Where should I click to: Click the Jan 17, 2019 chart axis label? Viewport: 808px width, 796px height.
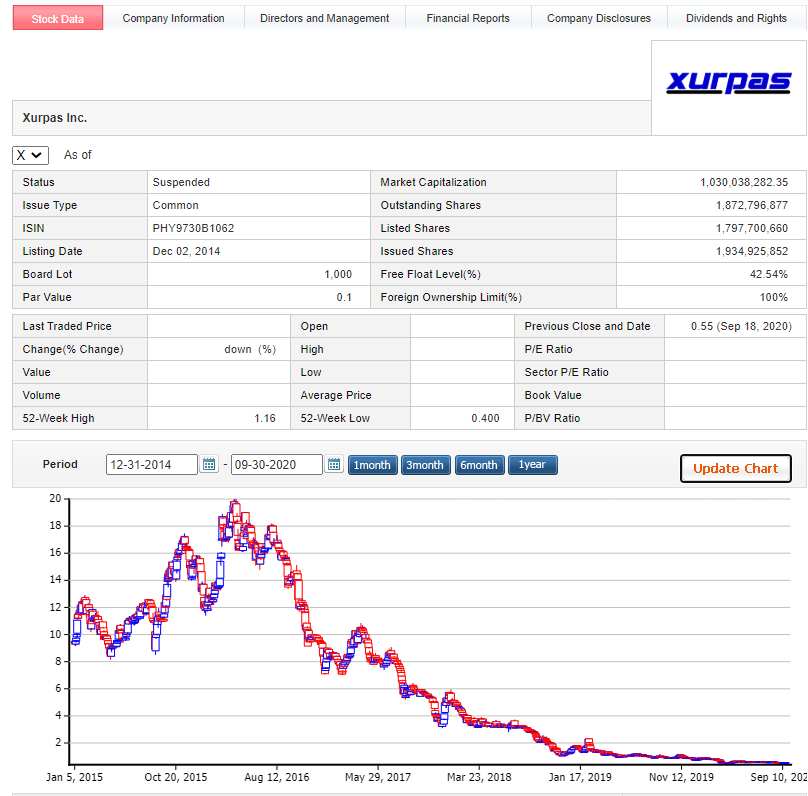[x=580, y=777]
